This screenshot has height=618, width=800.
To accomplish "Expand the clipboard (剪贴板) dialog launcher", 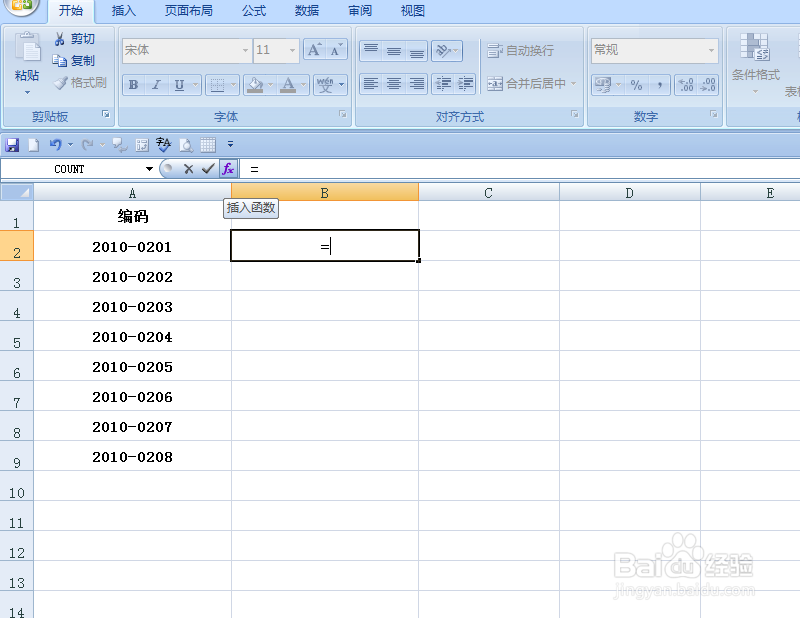I will (x=106, y=114).
